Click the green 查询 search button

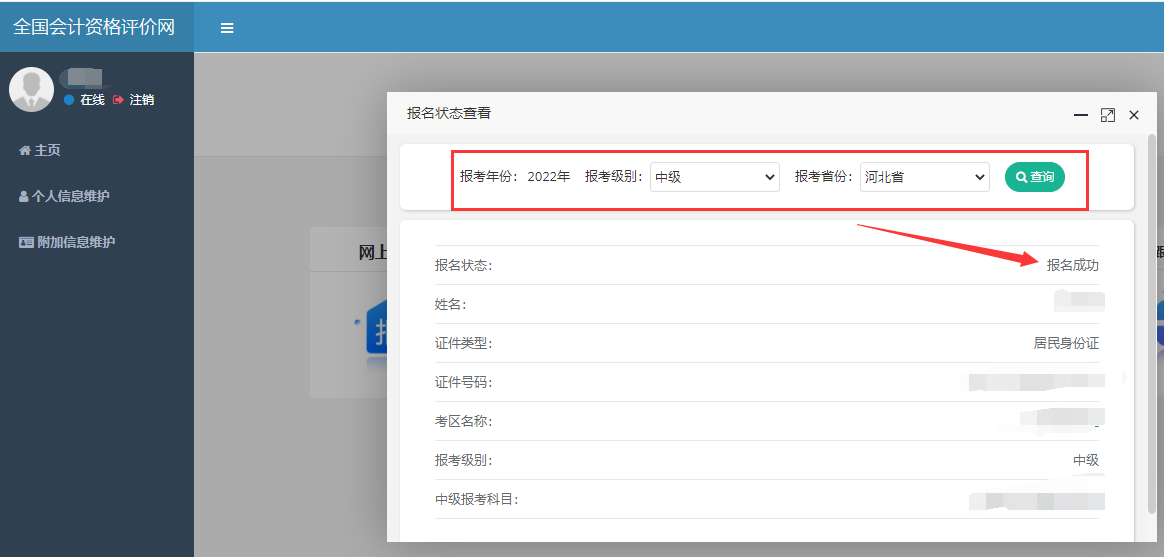(x=1035, y=177)
